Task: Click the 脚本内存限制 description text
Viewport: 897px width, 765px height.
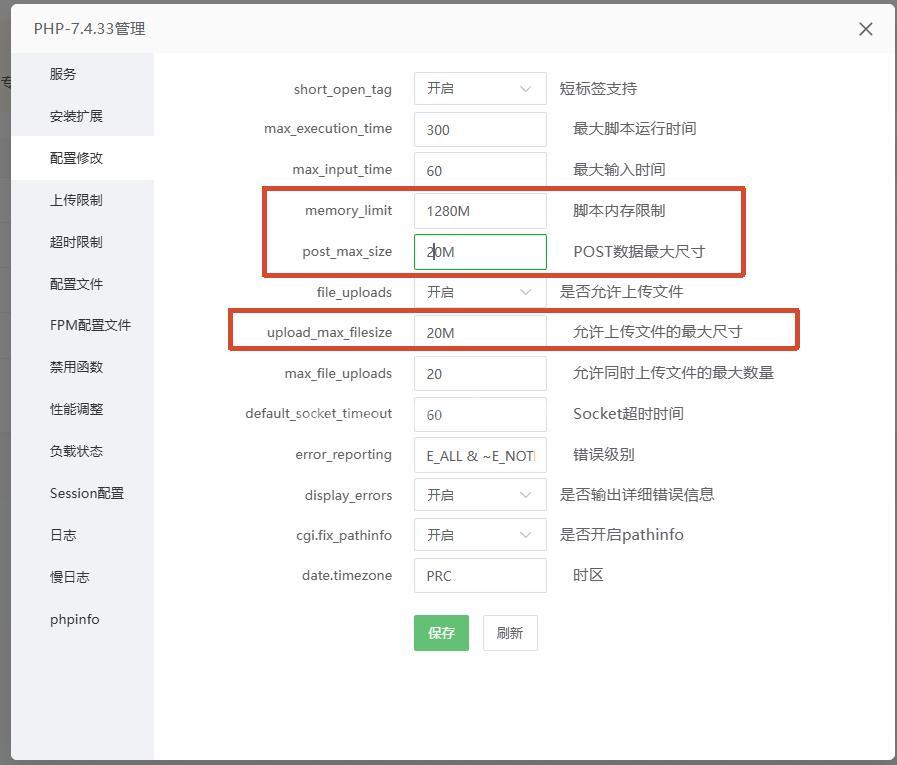Action: click(x=619, y=211)
